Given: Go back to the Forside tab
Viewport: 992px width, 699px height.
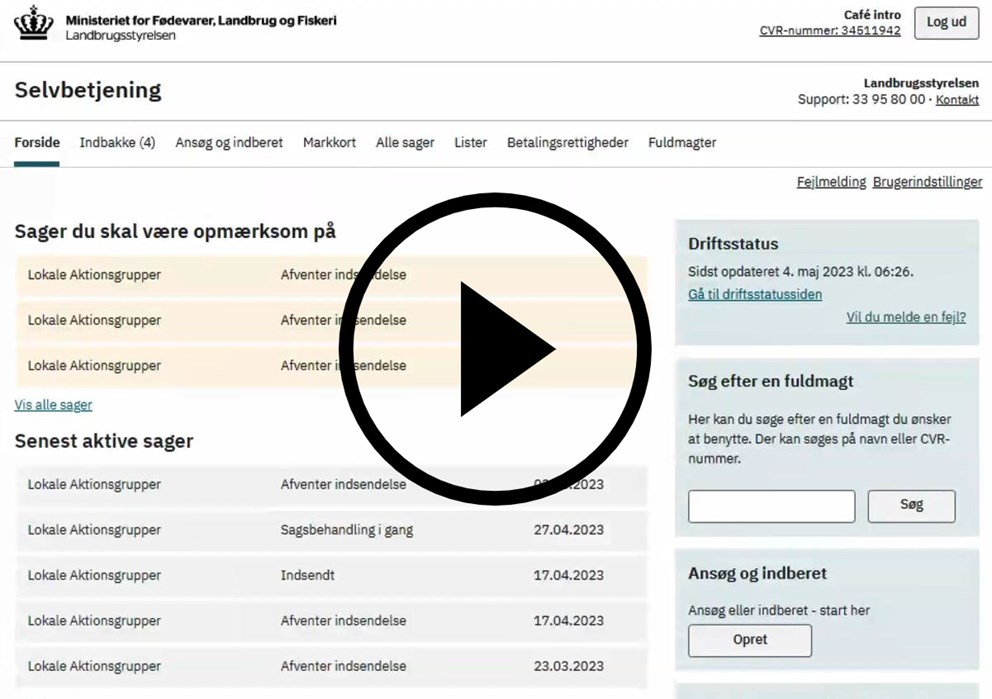Looking at the screenshot, I should [36, 142].
